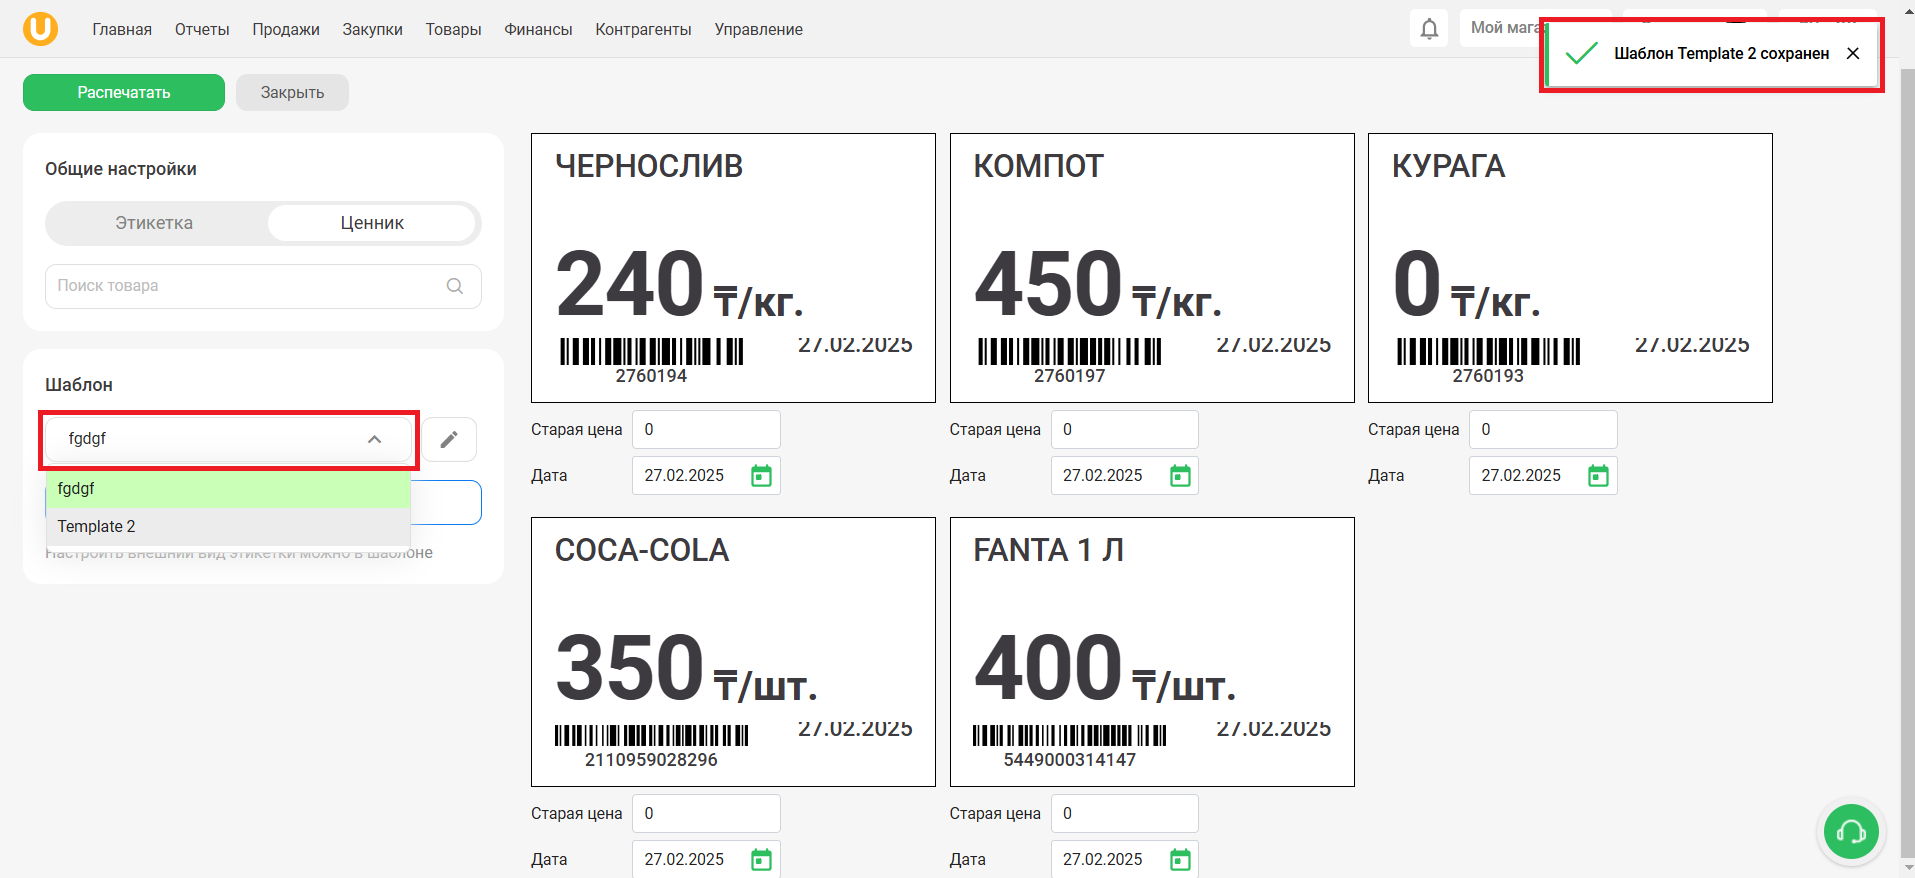Select the ЧЕРНОСЛИВ price tag preview

coord(733,268)
